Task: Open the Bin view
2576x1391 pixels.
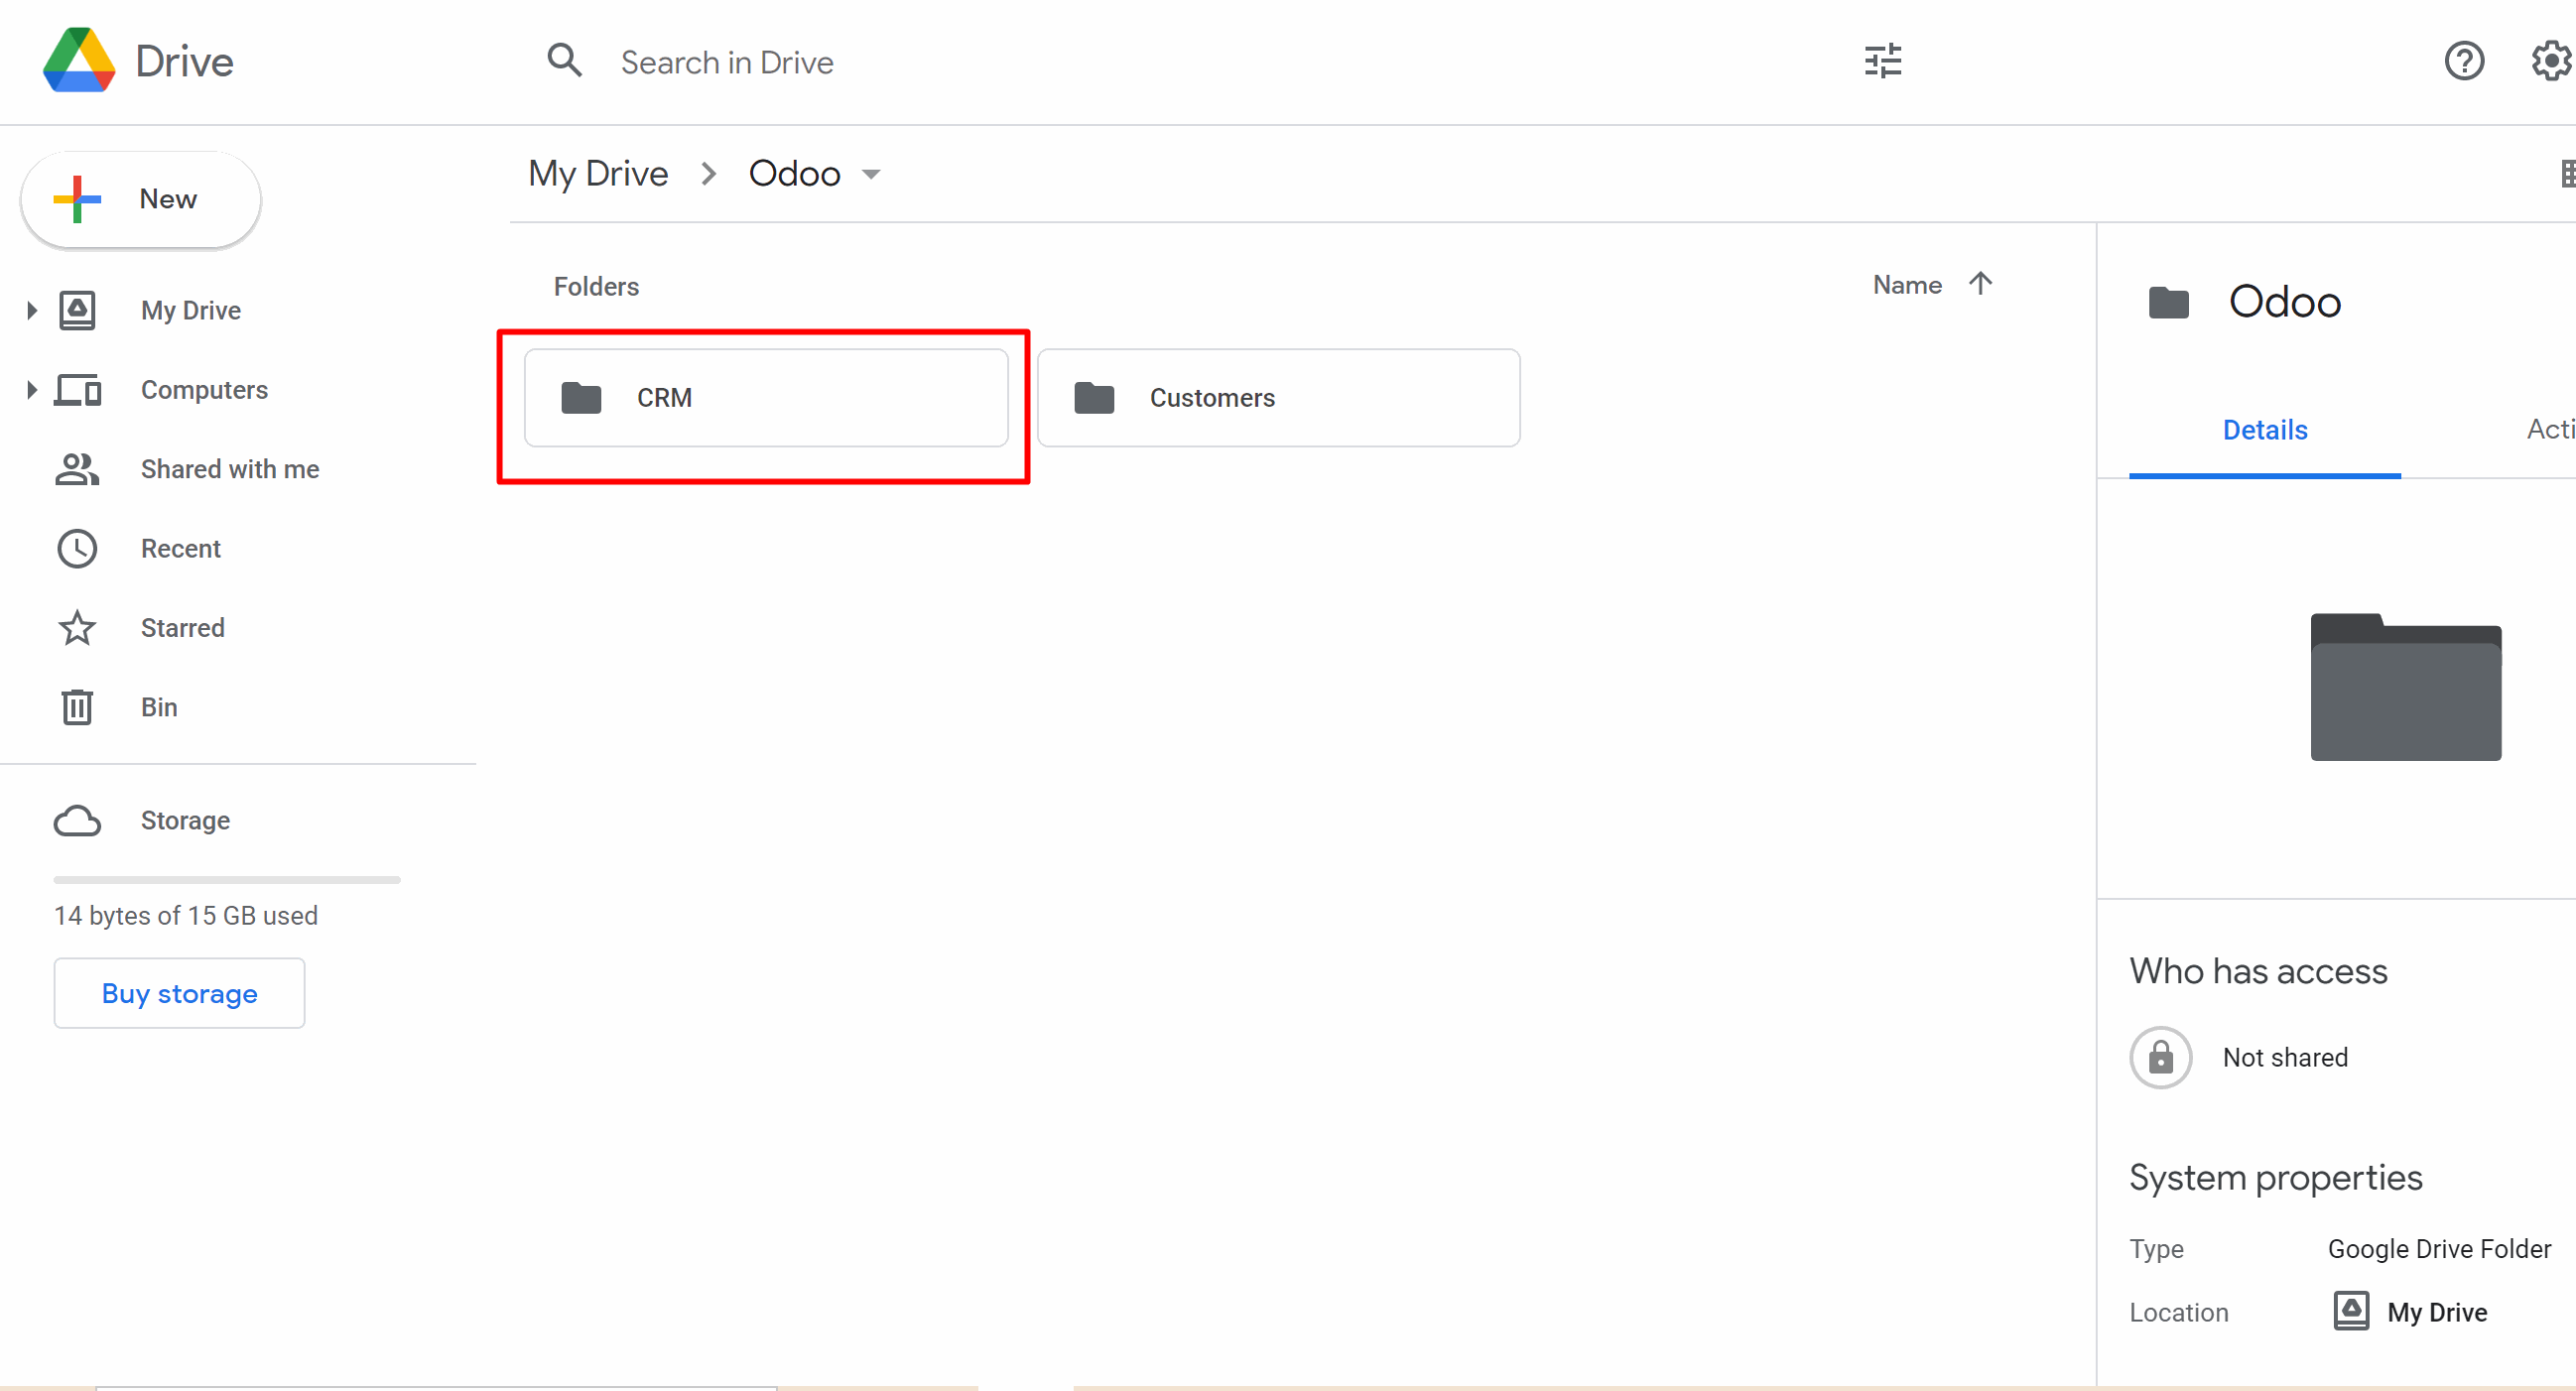Action: pos(159,707)
